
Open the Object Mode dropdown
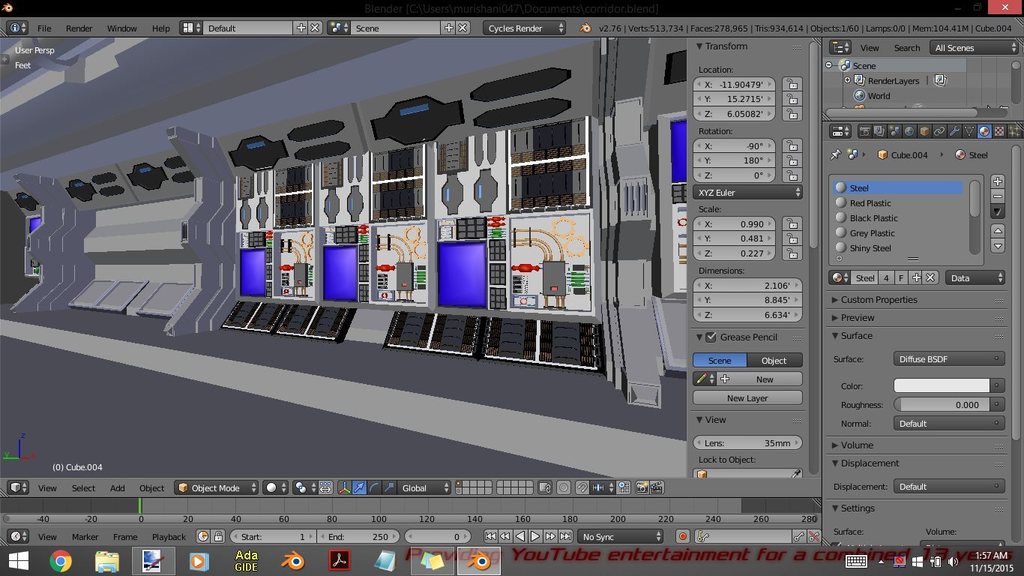click(x=217, y=488)
